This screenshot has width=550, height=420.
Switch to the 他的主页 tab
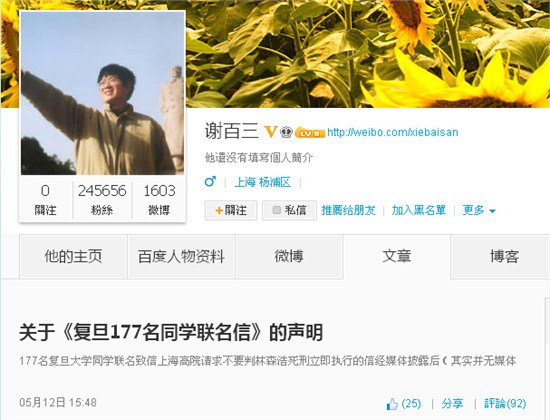coord(73,256)
